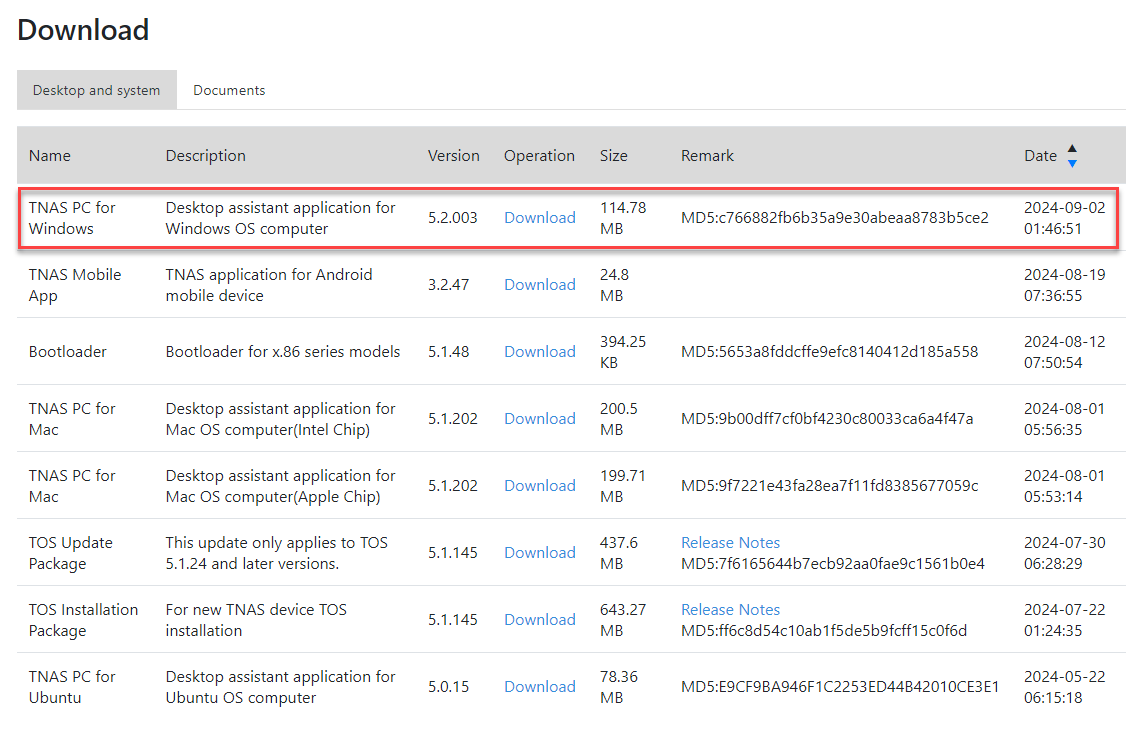Download the Bootloader 5.1.48
Image resolution: width=1126 pixels, height=737 pixels.
tap(540, 351)
